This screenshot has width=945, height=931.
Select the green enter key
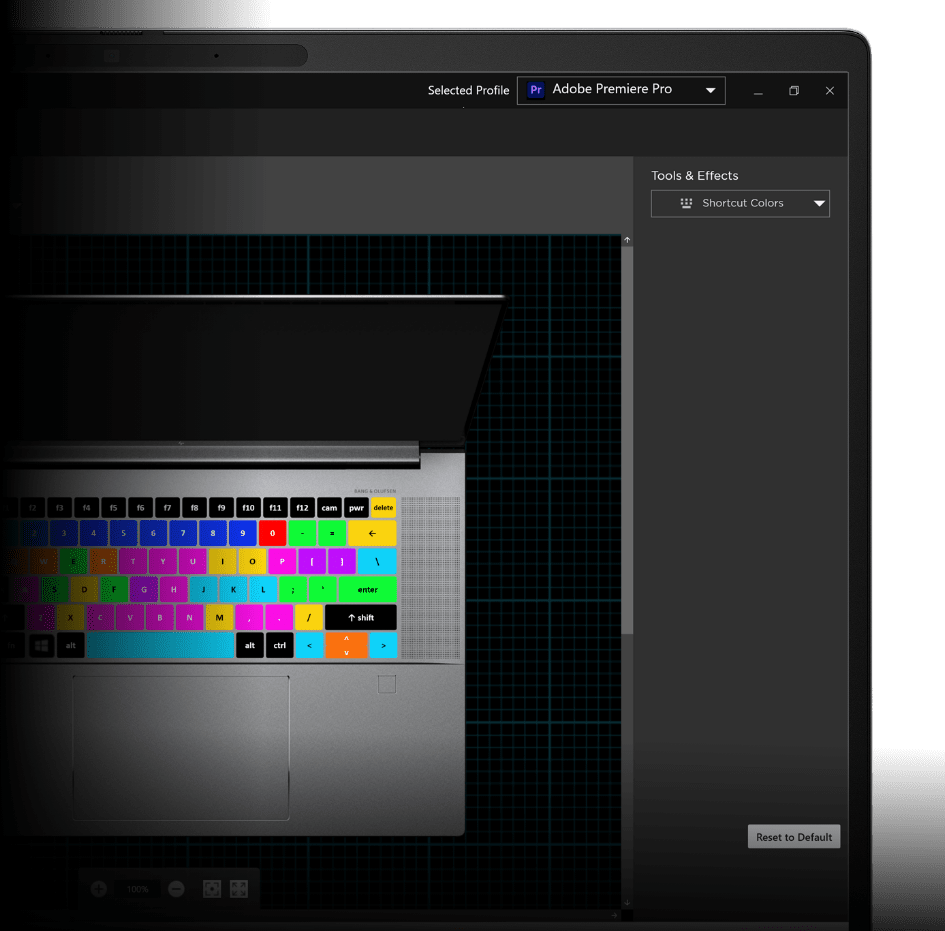(368, 589)
